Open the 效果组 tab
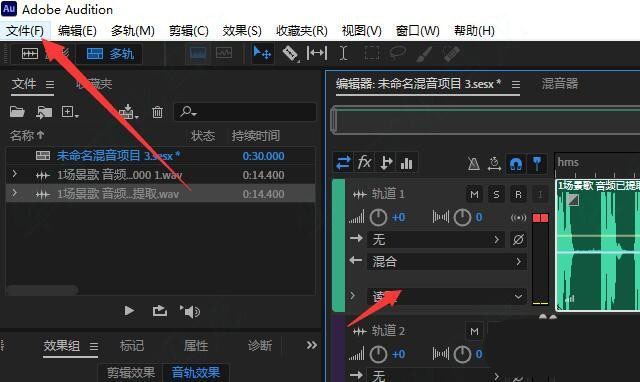The width and height of the screenshot is (640, 382). pos(62,346)
